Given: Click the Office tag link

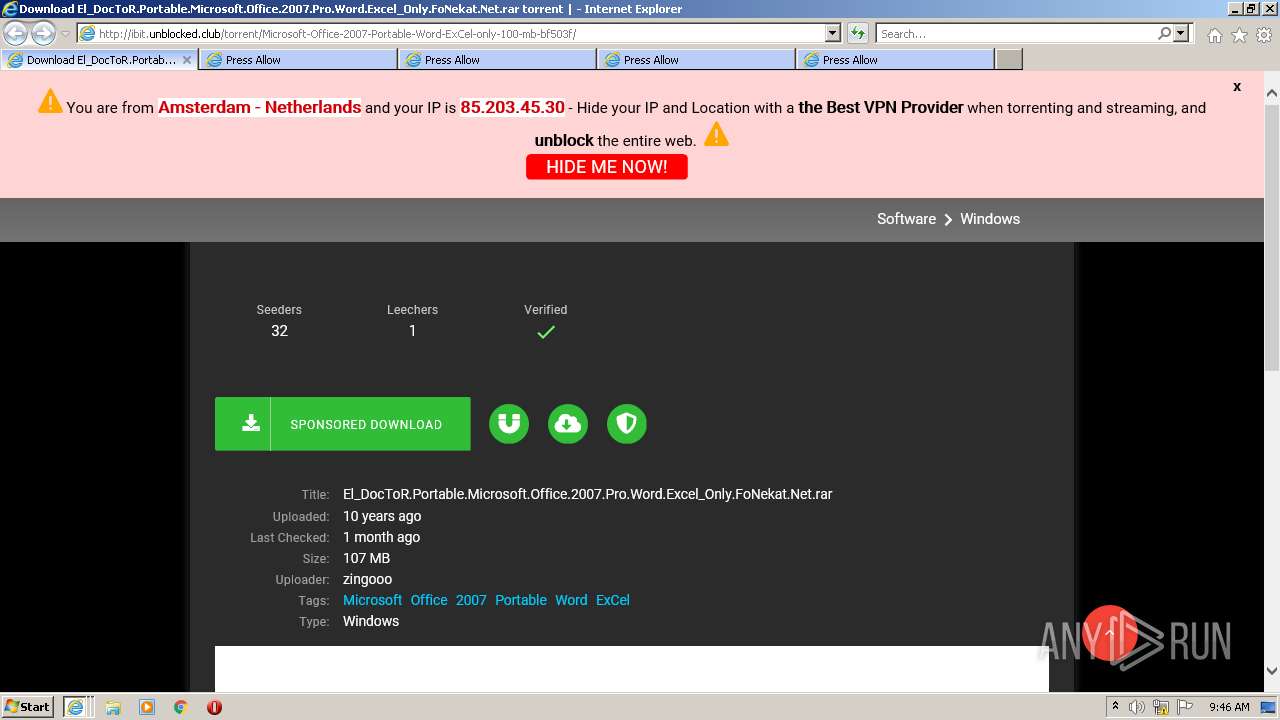Looking at the screenshot, I should pyautogui.click(x=429, y=600).
